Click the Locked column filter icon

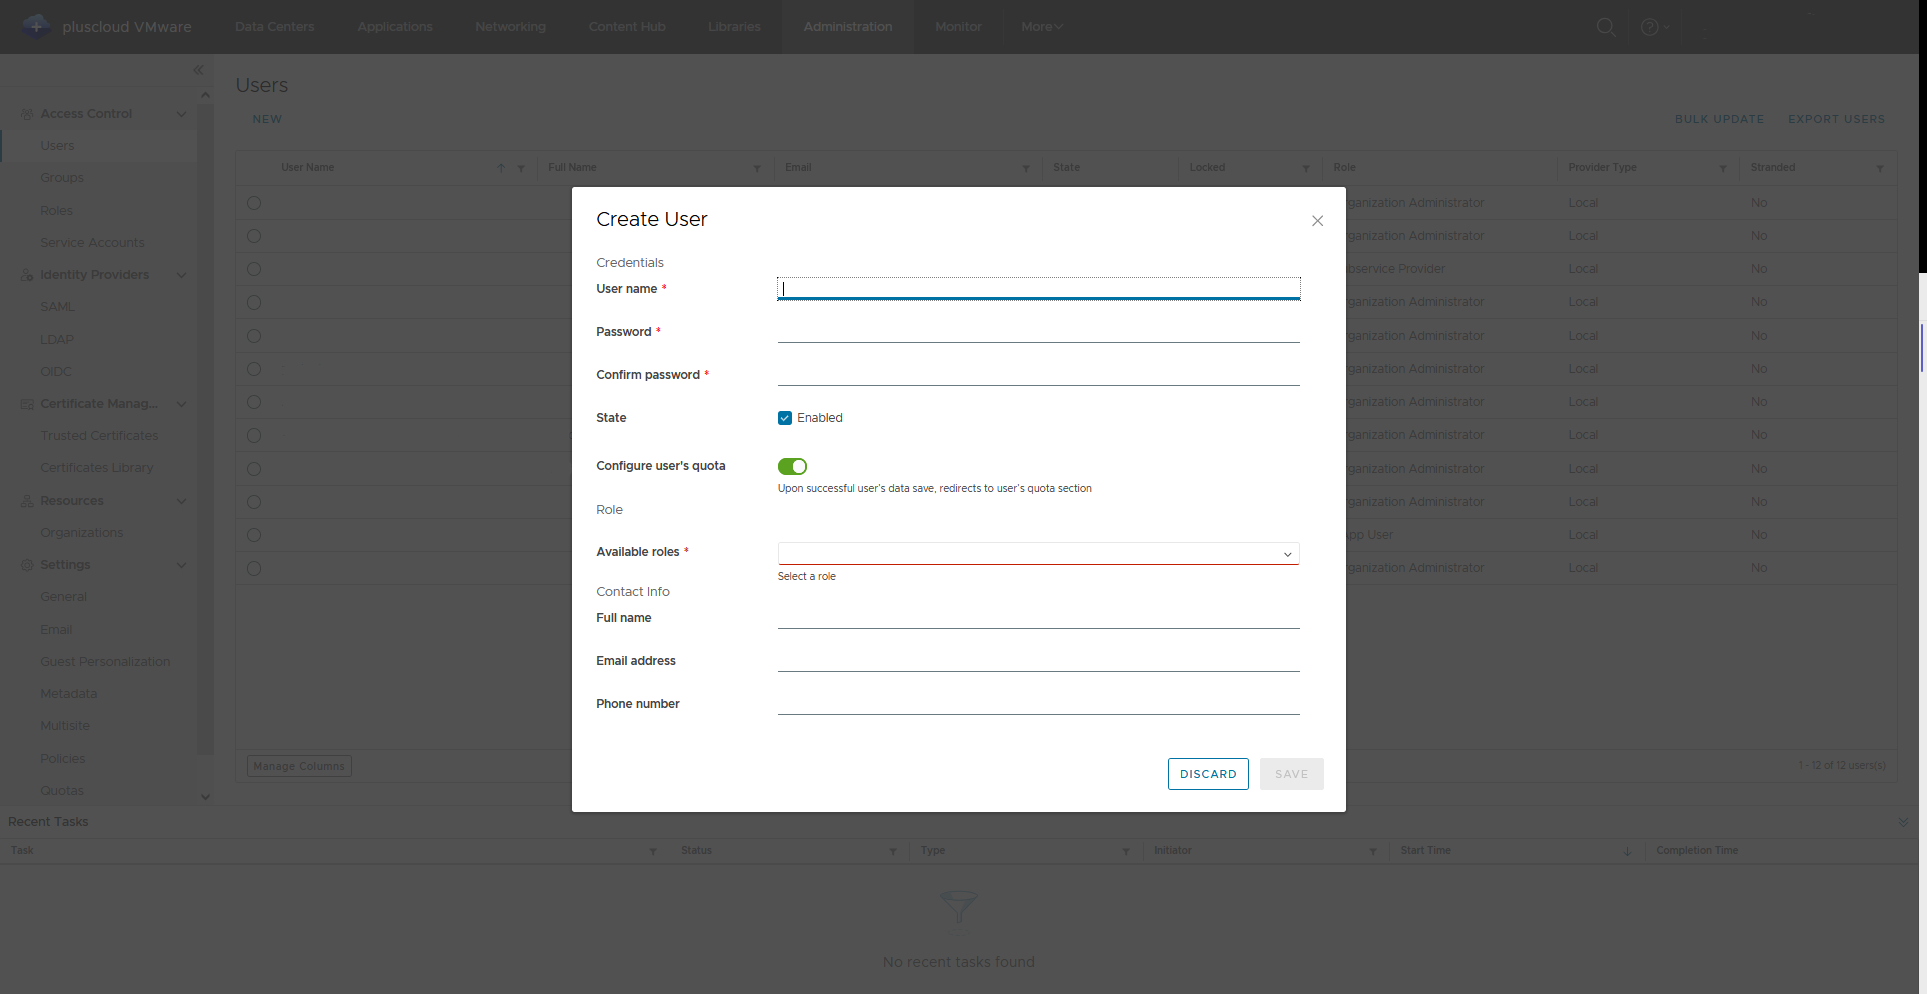1306,168
